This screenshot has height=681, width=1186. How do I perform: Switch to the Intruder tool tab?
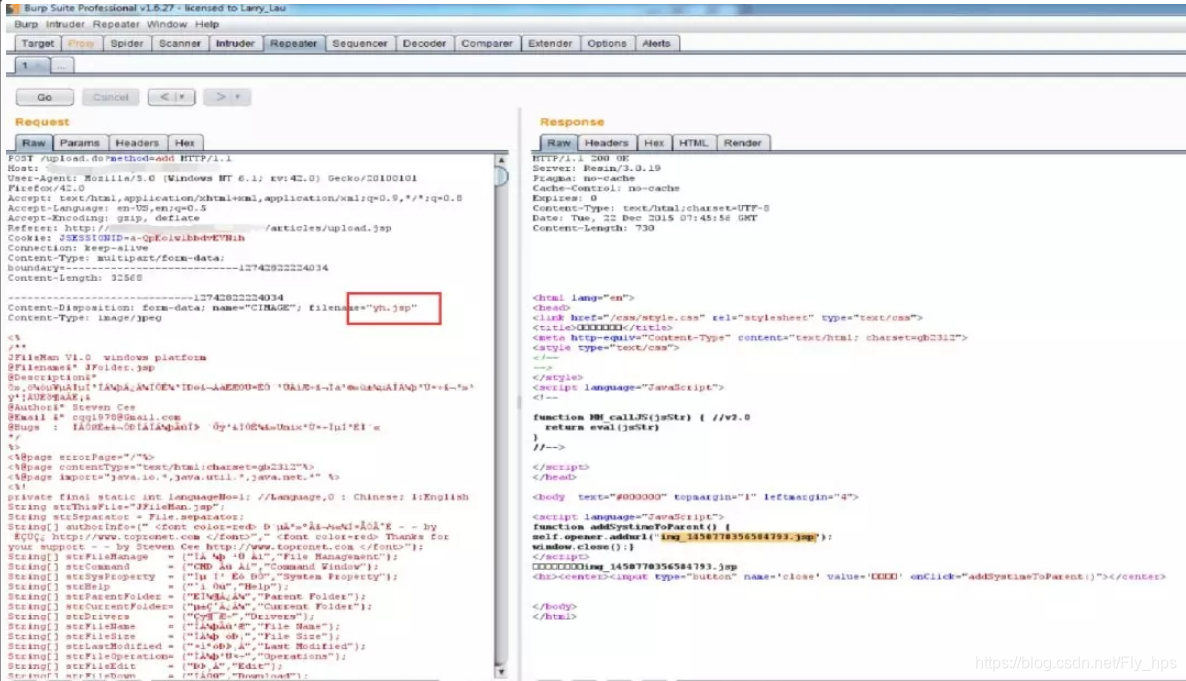235,43
